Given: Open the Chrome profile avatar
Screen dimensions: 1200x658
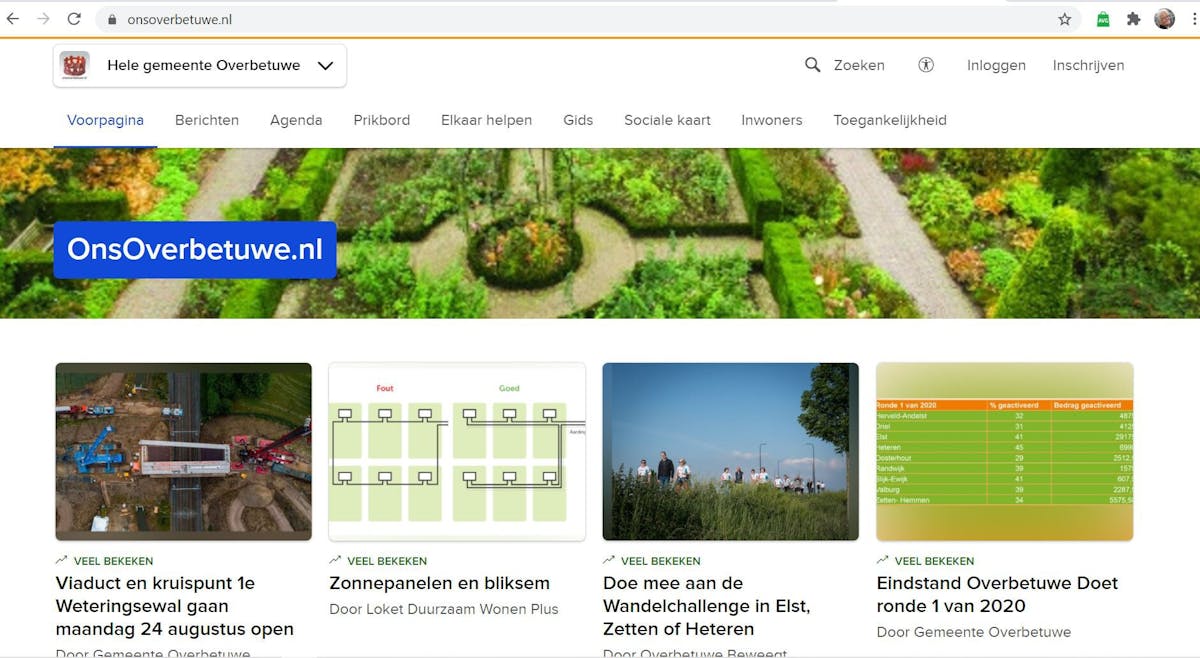Looking at the screenshot, I should coord(1164,19).
